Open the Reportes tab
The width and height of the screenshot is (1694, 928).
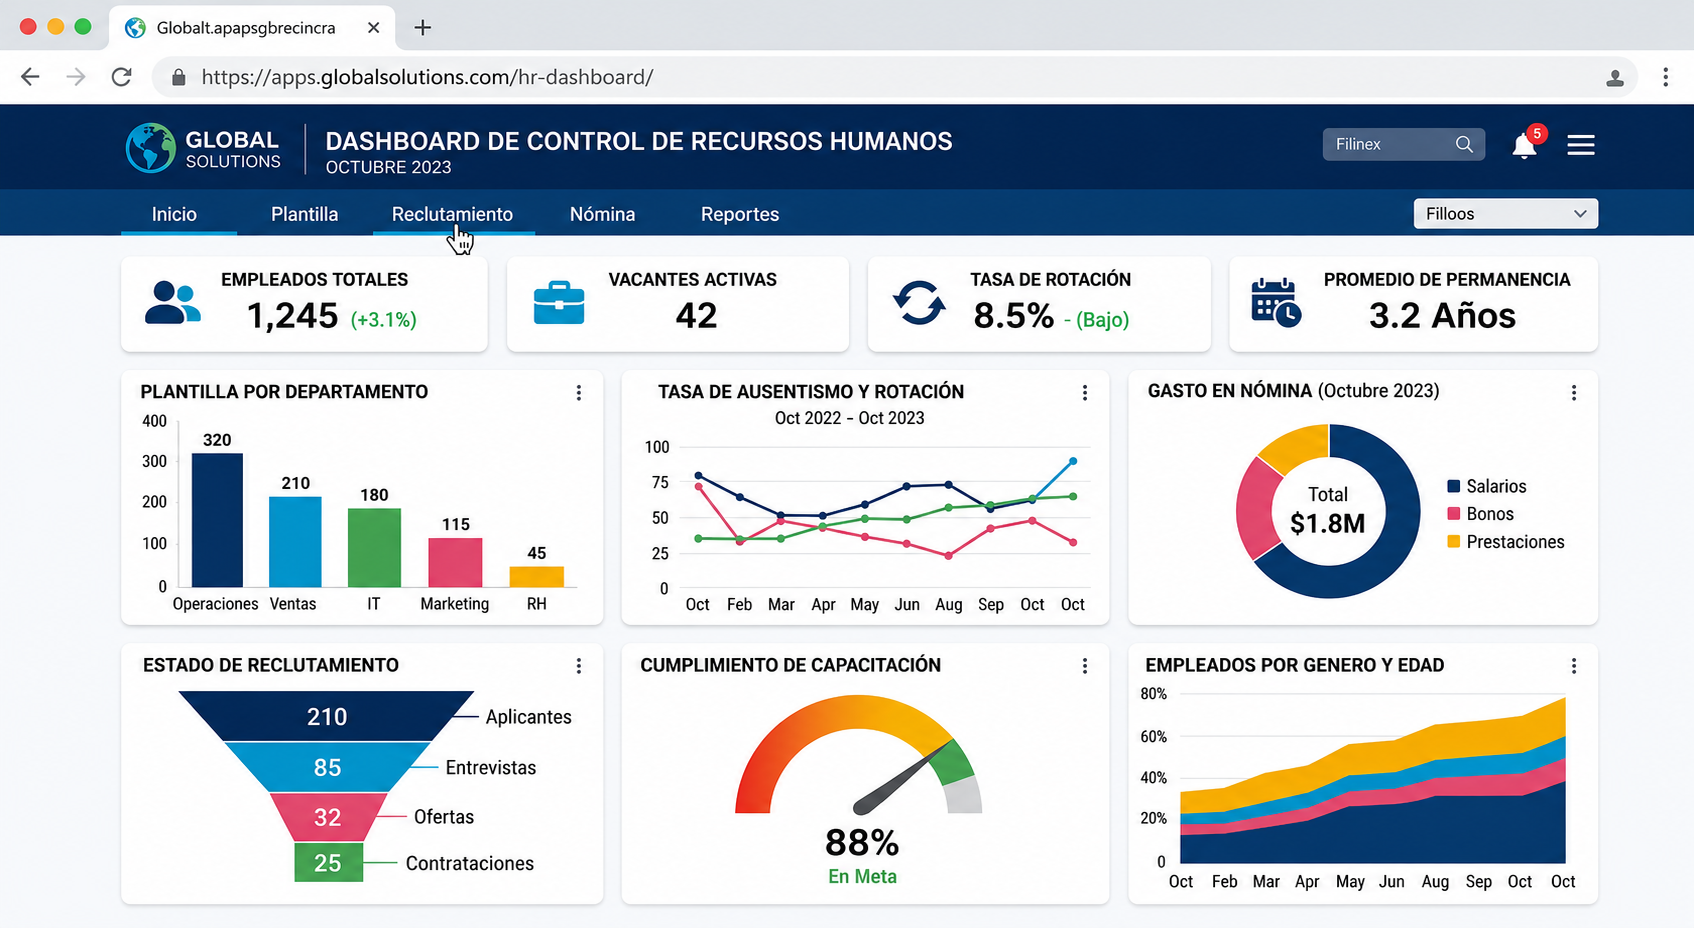point(740,214)
